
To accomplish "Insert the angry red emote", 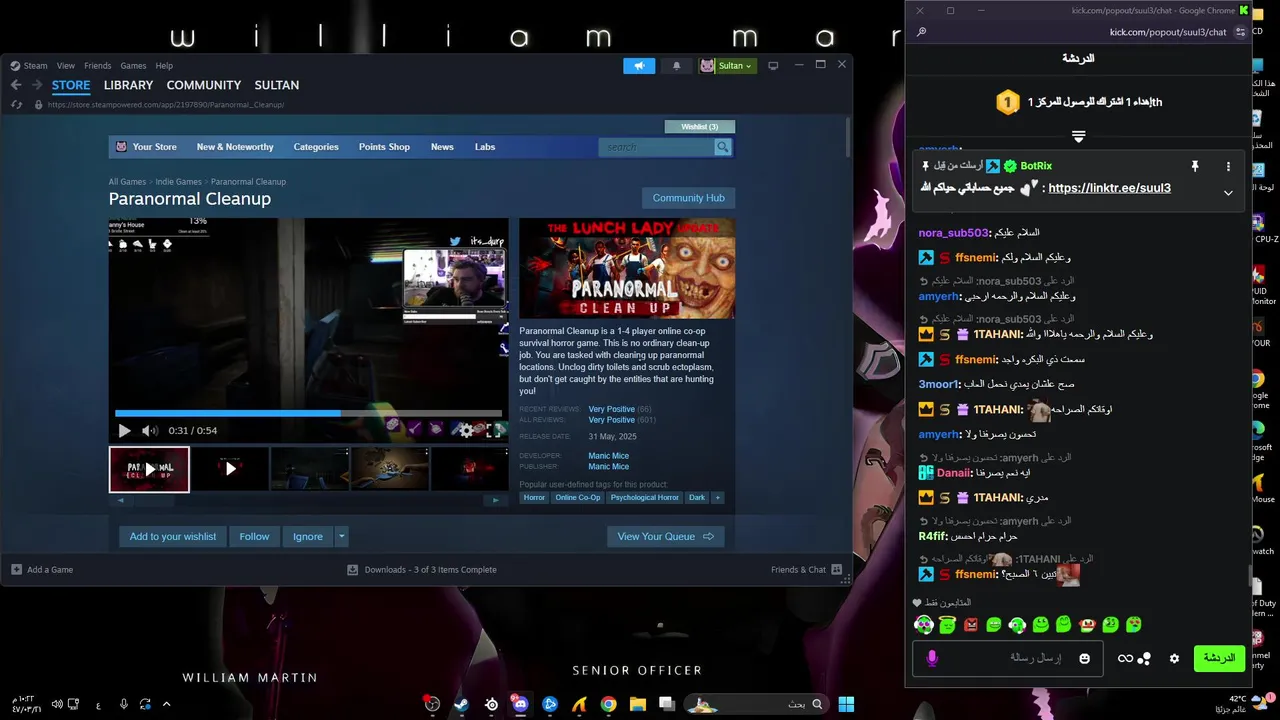I will (970, 625).
